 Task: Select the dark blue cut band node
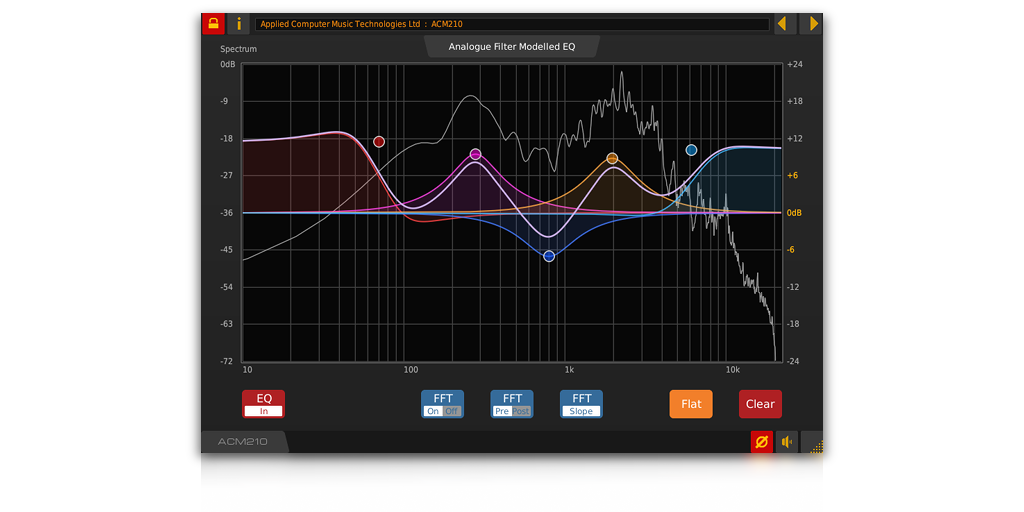point(549,257)
